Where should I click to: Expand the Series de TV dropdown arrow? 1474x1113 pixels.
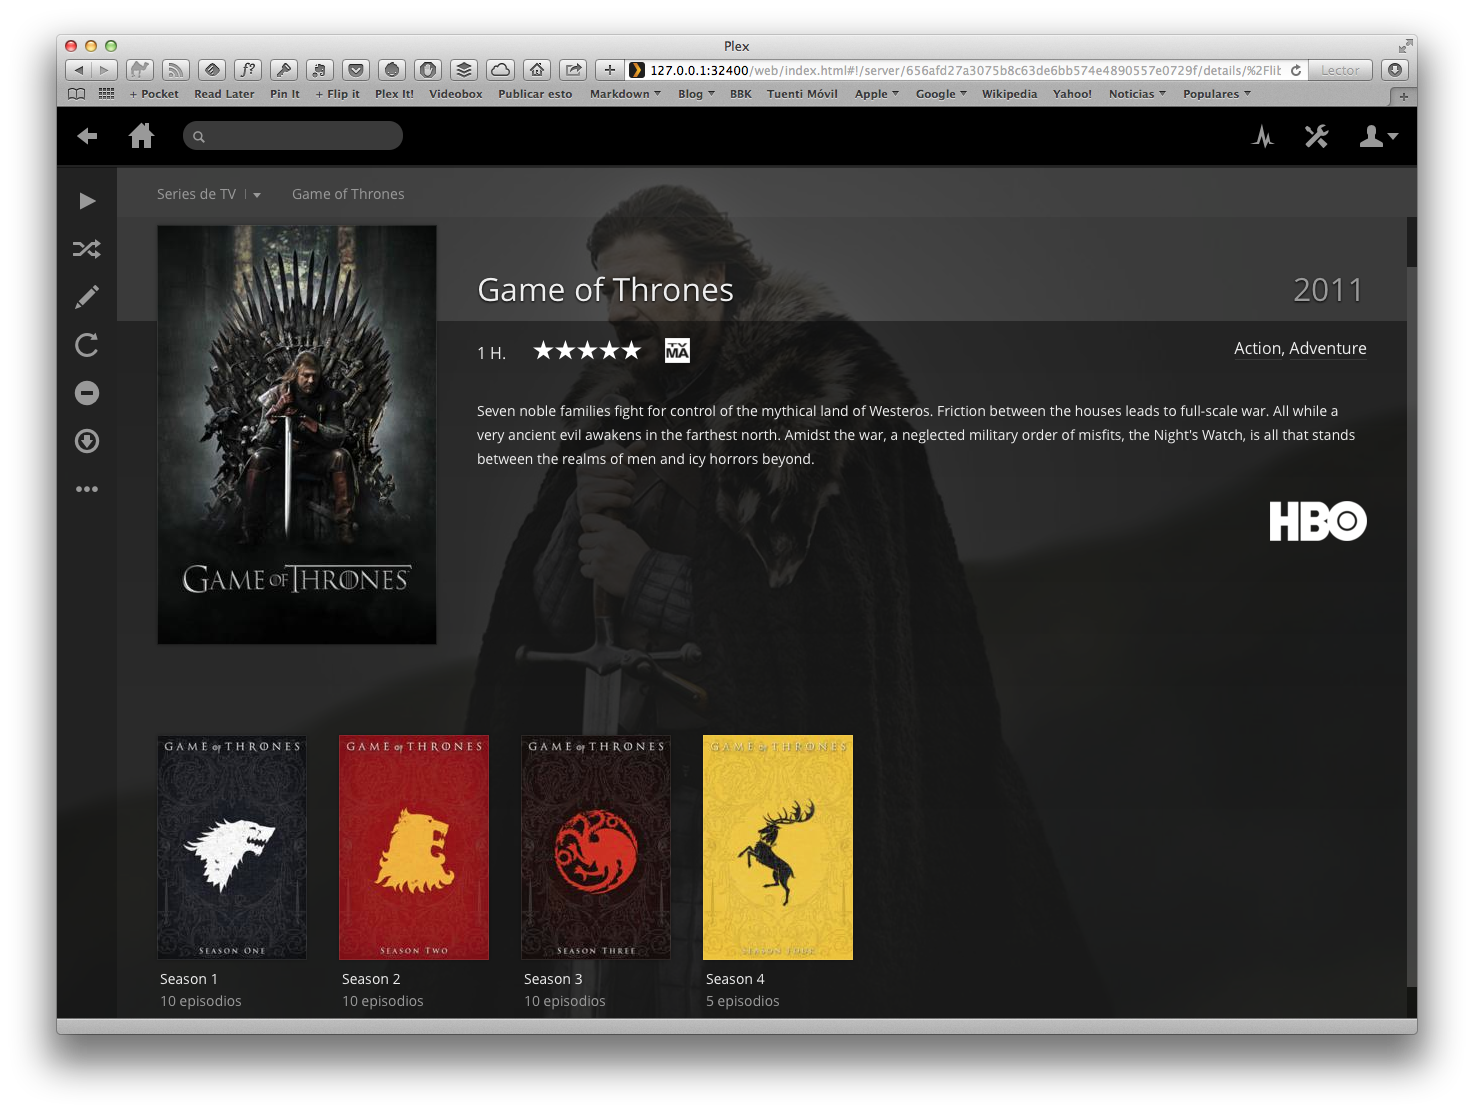click(x=257, y=195)
